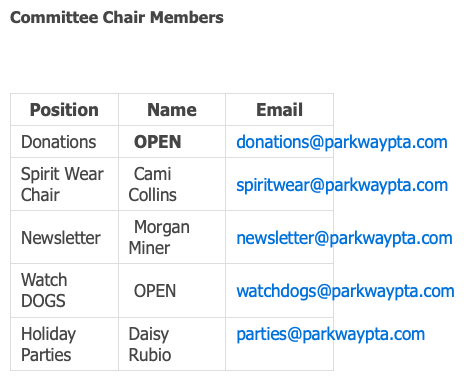Image resolution: width=464 pixels, height=378 pixels.
Task: Select the OPEN name cell for Watch DOGS
Action: pyautogui.click(x=172, y=291)
